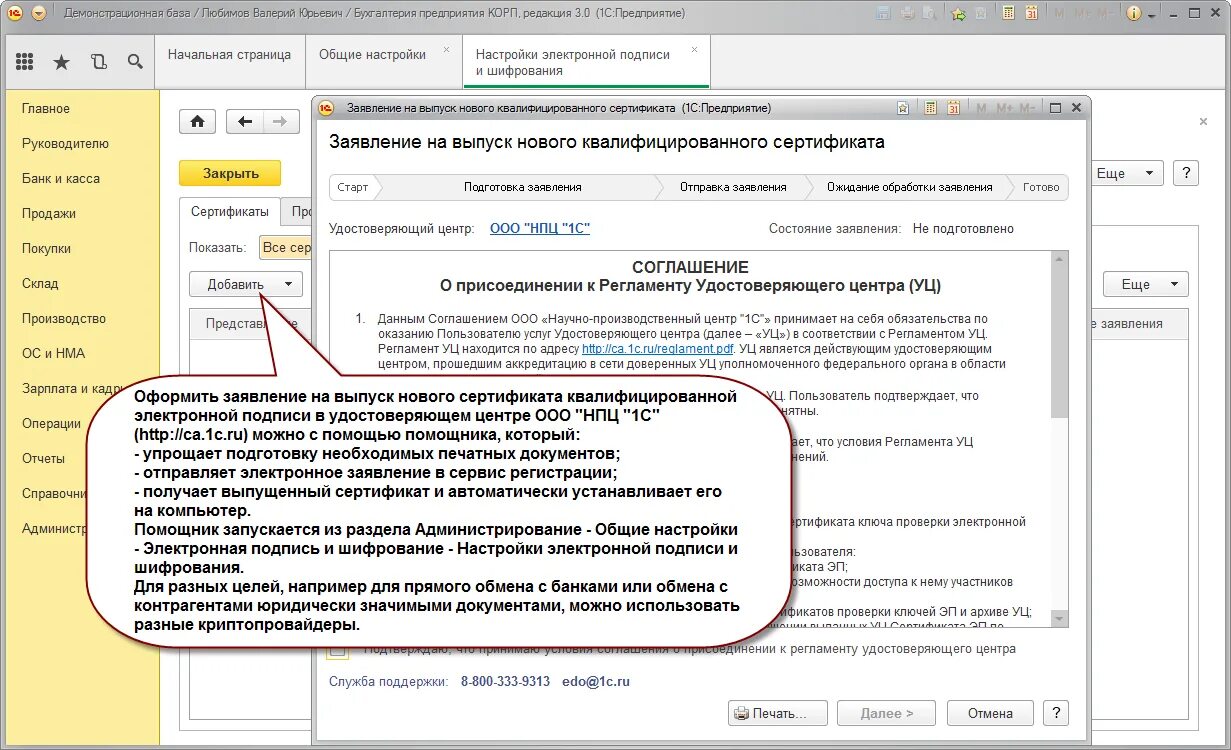Click the Далее > button

point(887,713)
